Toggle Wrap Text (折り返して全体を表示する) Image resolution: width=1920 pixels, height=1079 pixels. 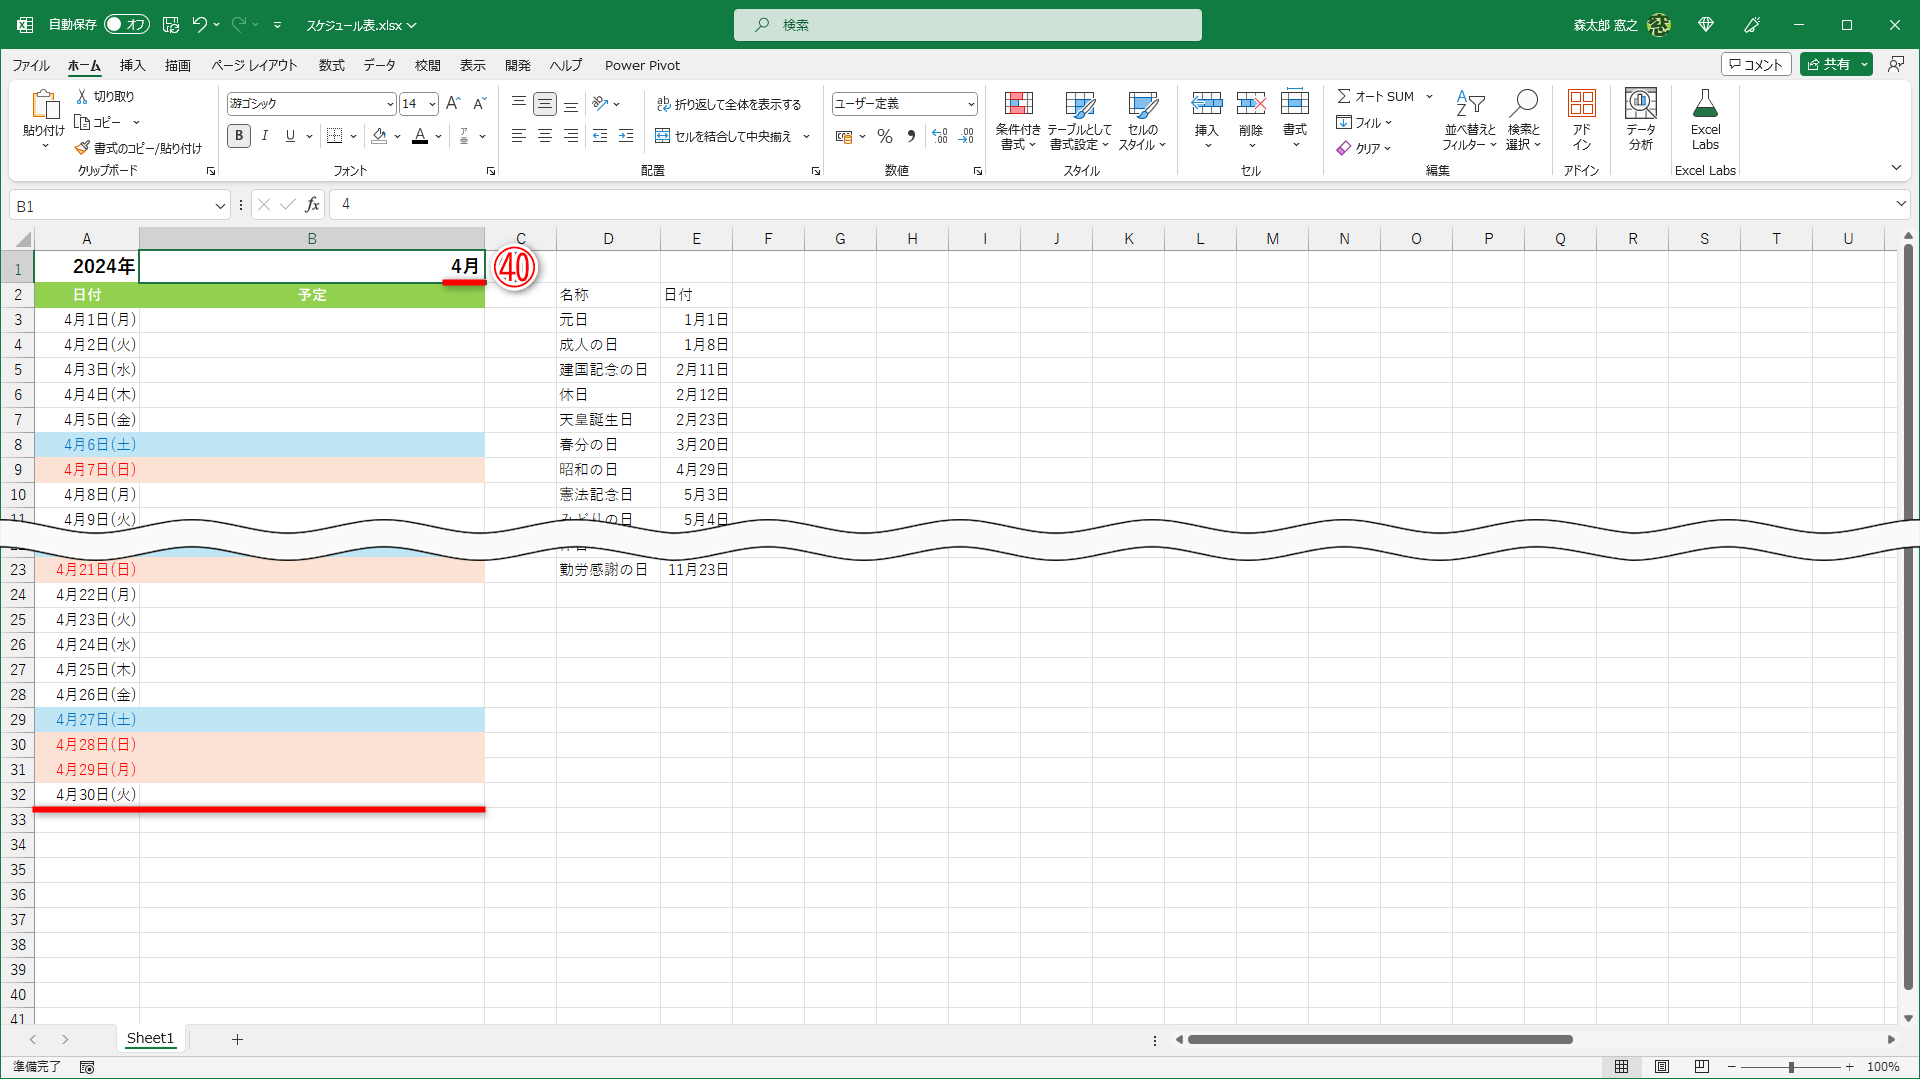tap(729, 104)
